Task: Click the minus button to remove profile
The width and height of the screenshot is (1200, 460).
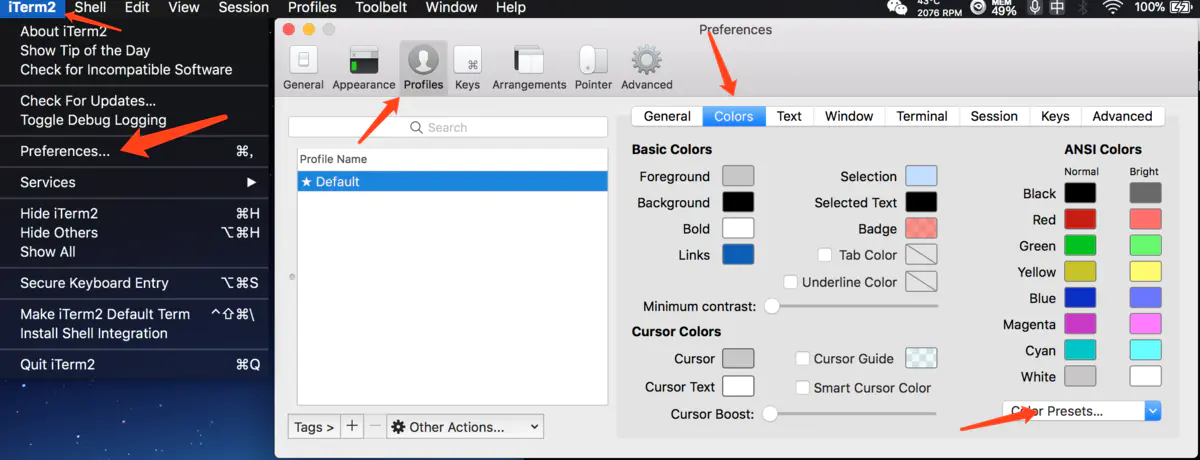Action: coord(375,427)
